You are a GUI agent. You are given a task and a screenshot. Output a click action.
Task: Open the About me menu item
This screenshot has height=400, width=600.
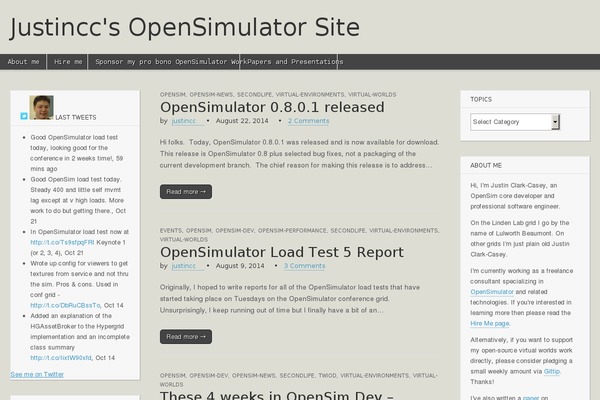click(x=24, y=61)
